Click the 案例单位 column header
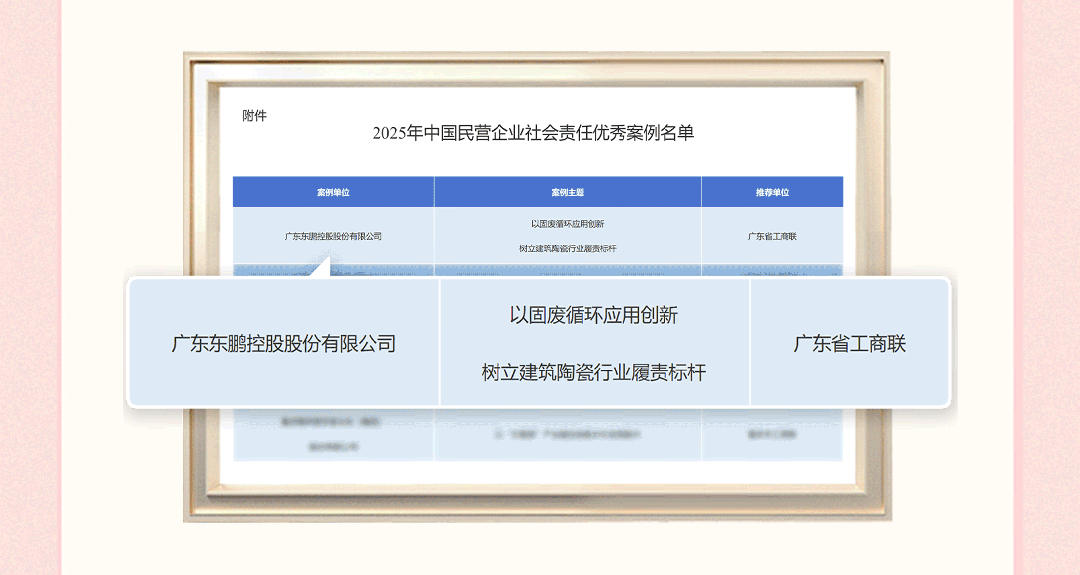Image resolution: width=1080 pixels, height=575 pixels. (x=333, y=192)
